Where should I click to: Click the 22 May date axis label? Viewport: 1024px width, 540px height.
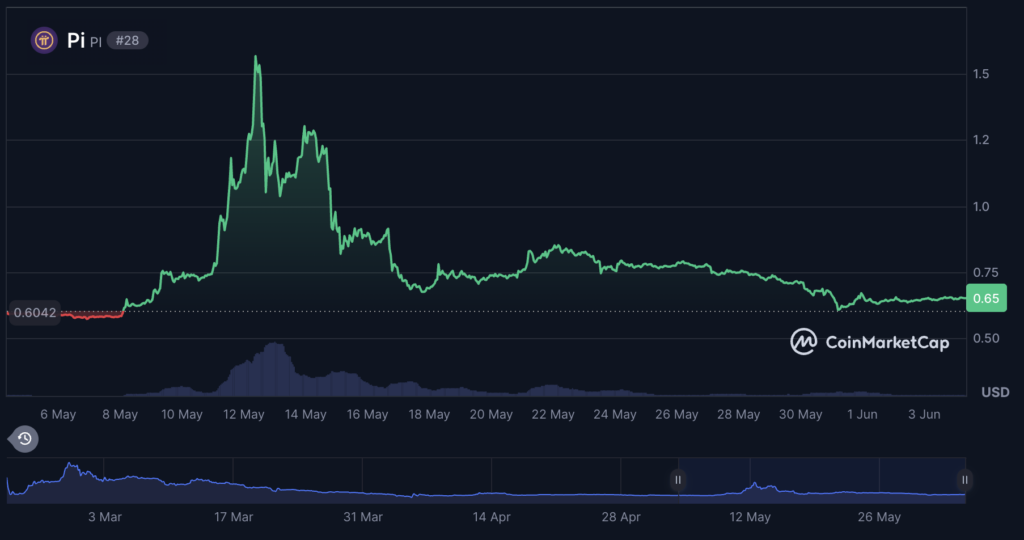552,414
